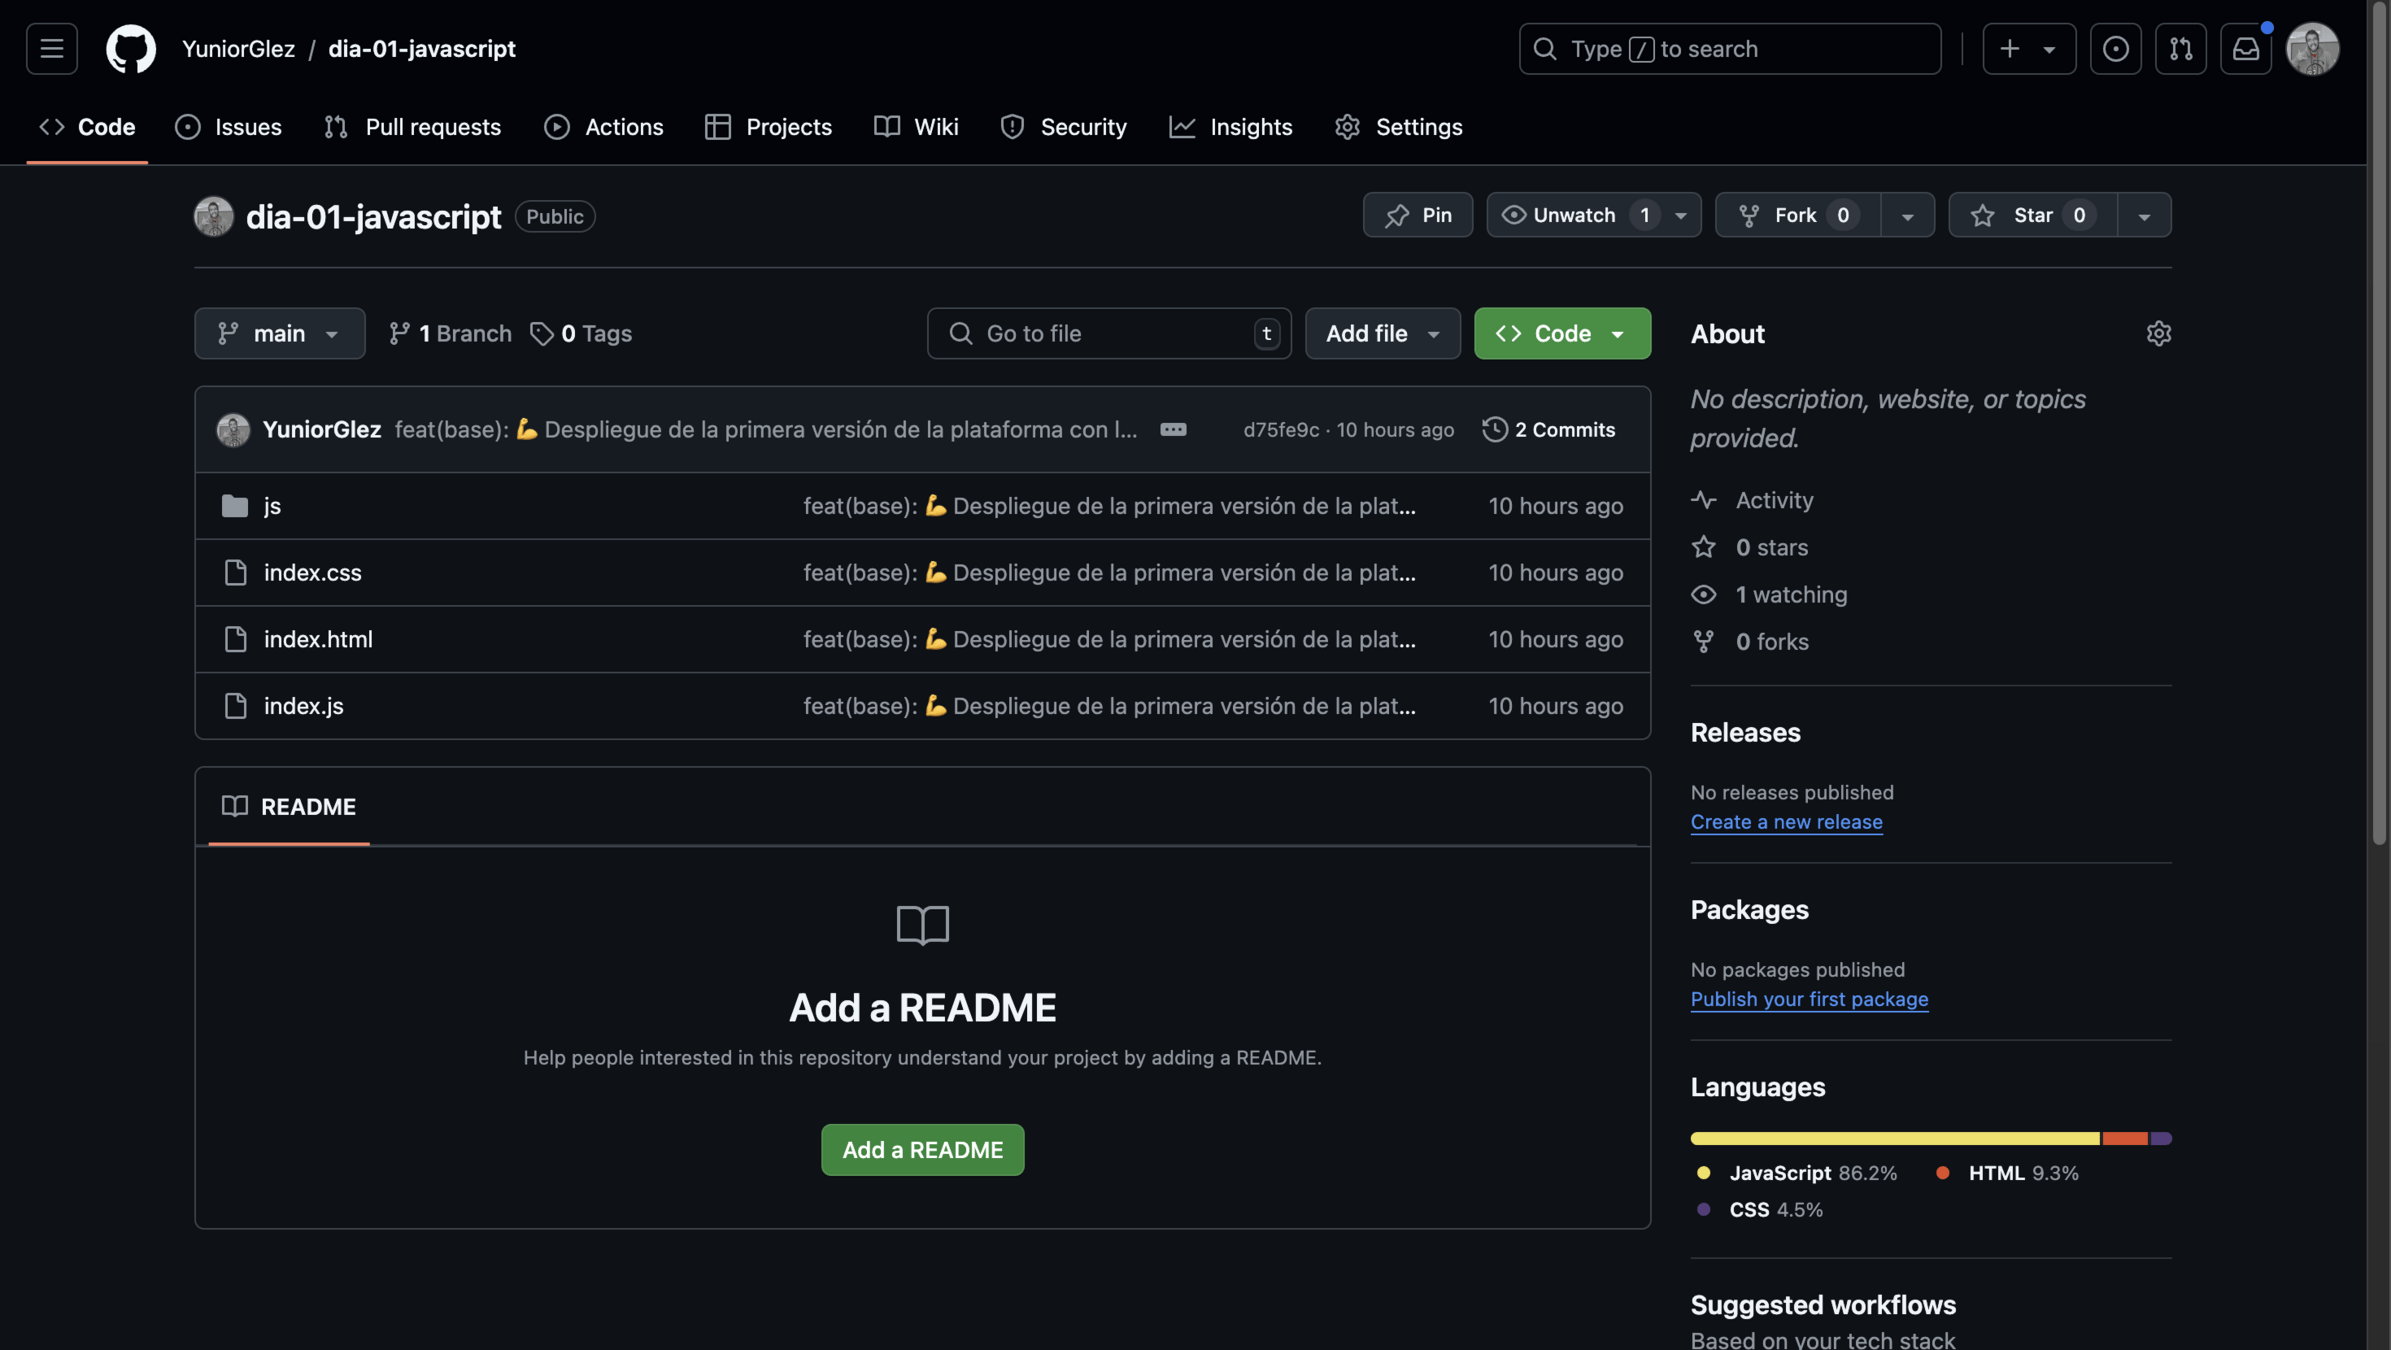Expand commit message ellipsis button
The width and height of the screenshot is (2391, 1350).
[x=1173, y=429]
